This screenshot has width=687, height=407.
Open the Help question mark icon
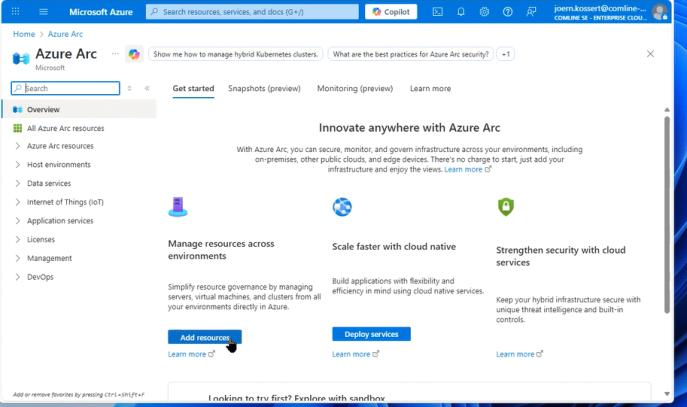507,12
